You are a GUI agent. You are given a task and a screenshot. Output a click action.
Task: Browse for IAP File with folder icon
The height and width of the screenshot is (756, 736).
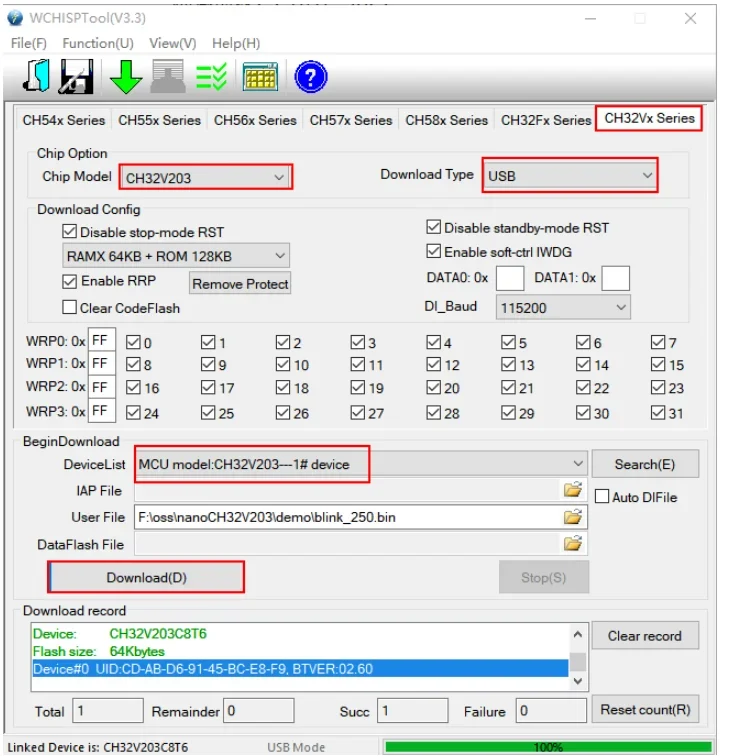coord(573,490)
